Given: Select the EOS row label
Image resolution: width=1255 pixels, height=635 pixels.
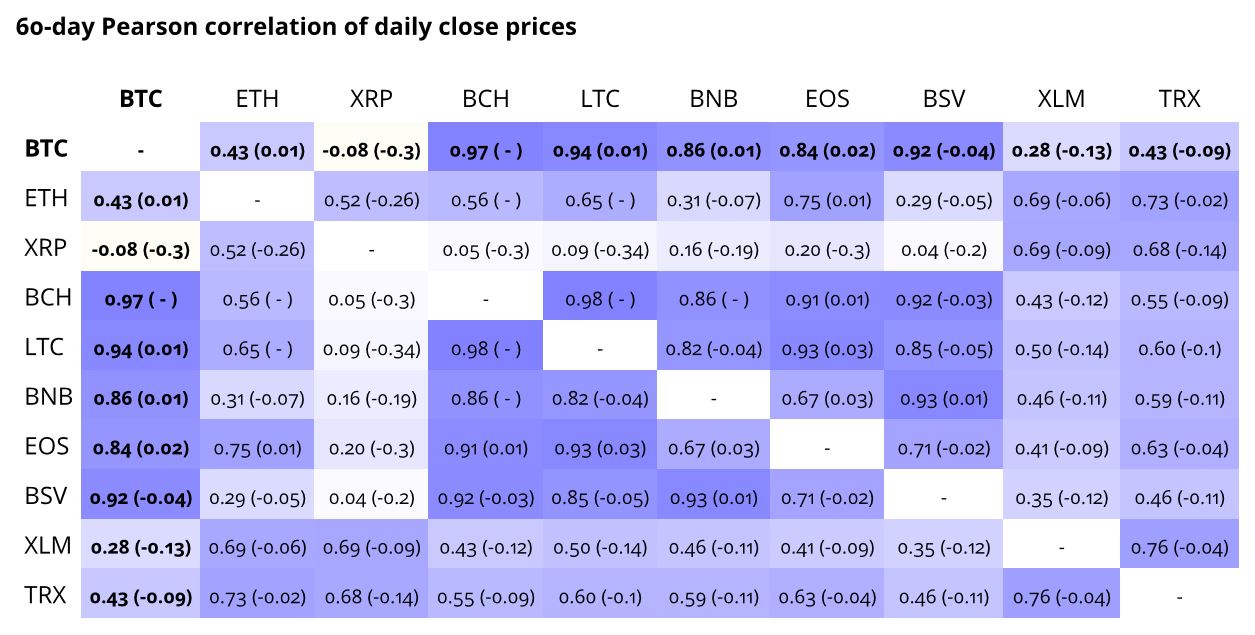Looking at the screenshot, I should pos(46,447).
